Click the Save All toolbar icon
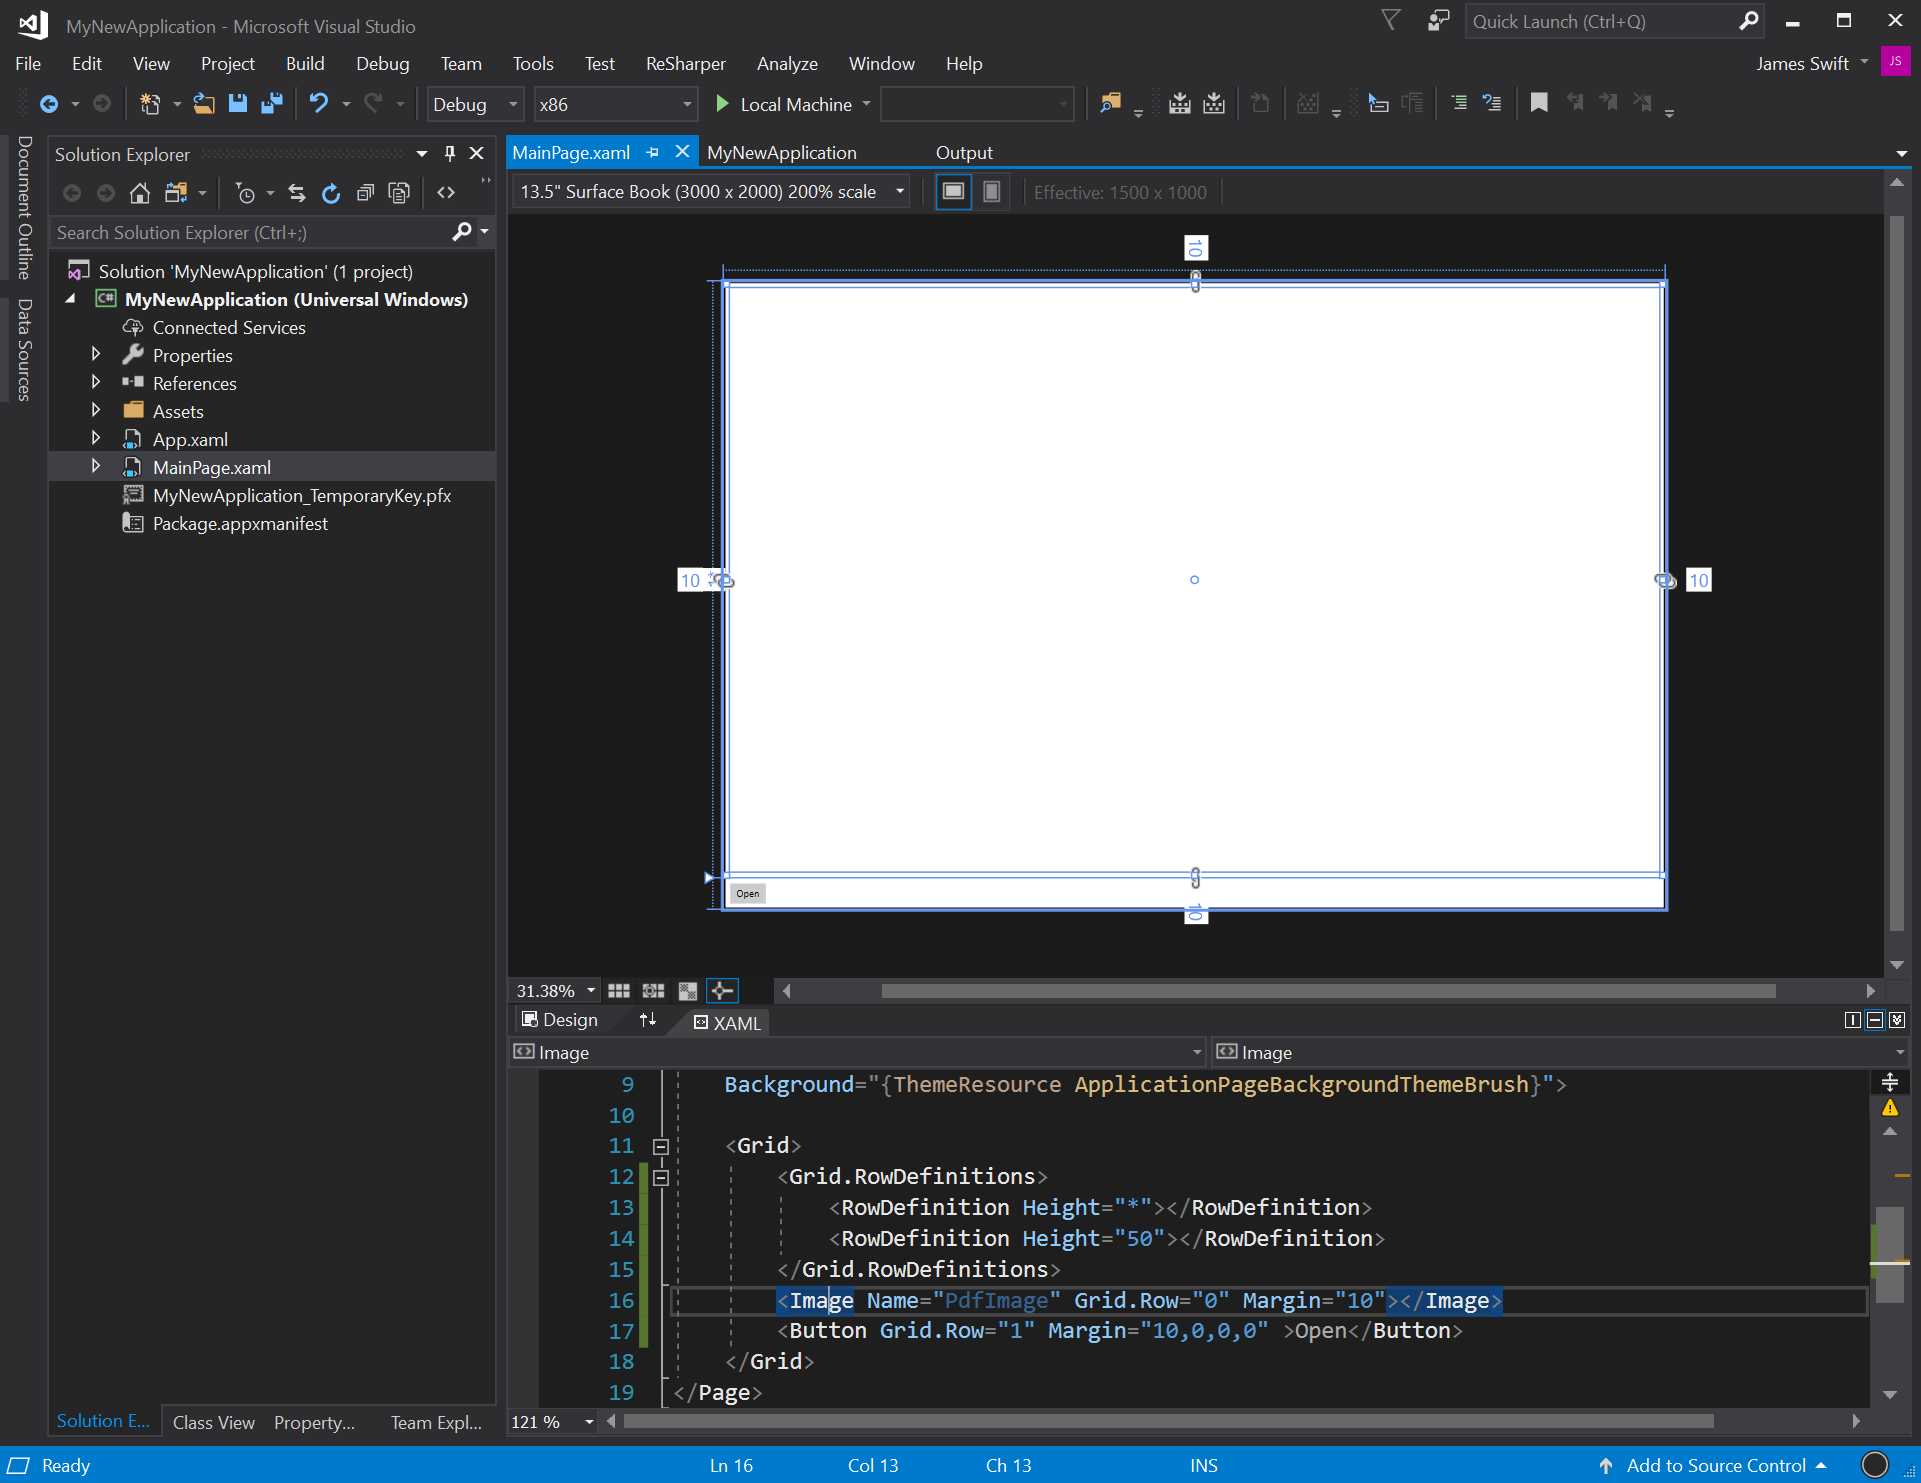This screenshot has height=1483, width=1921. pyautogui.click(x=271, y=103)
